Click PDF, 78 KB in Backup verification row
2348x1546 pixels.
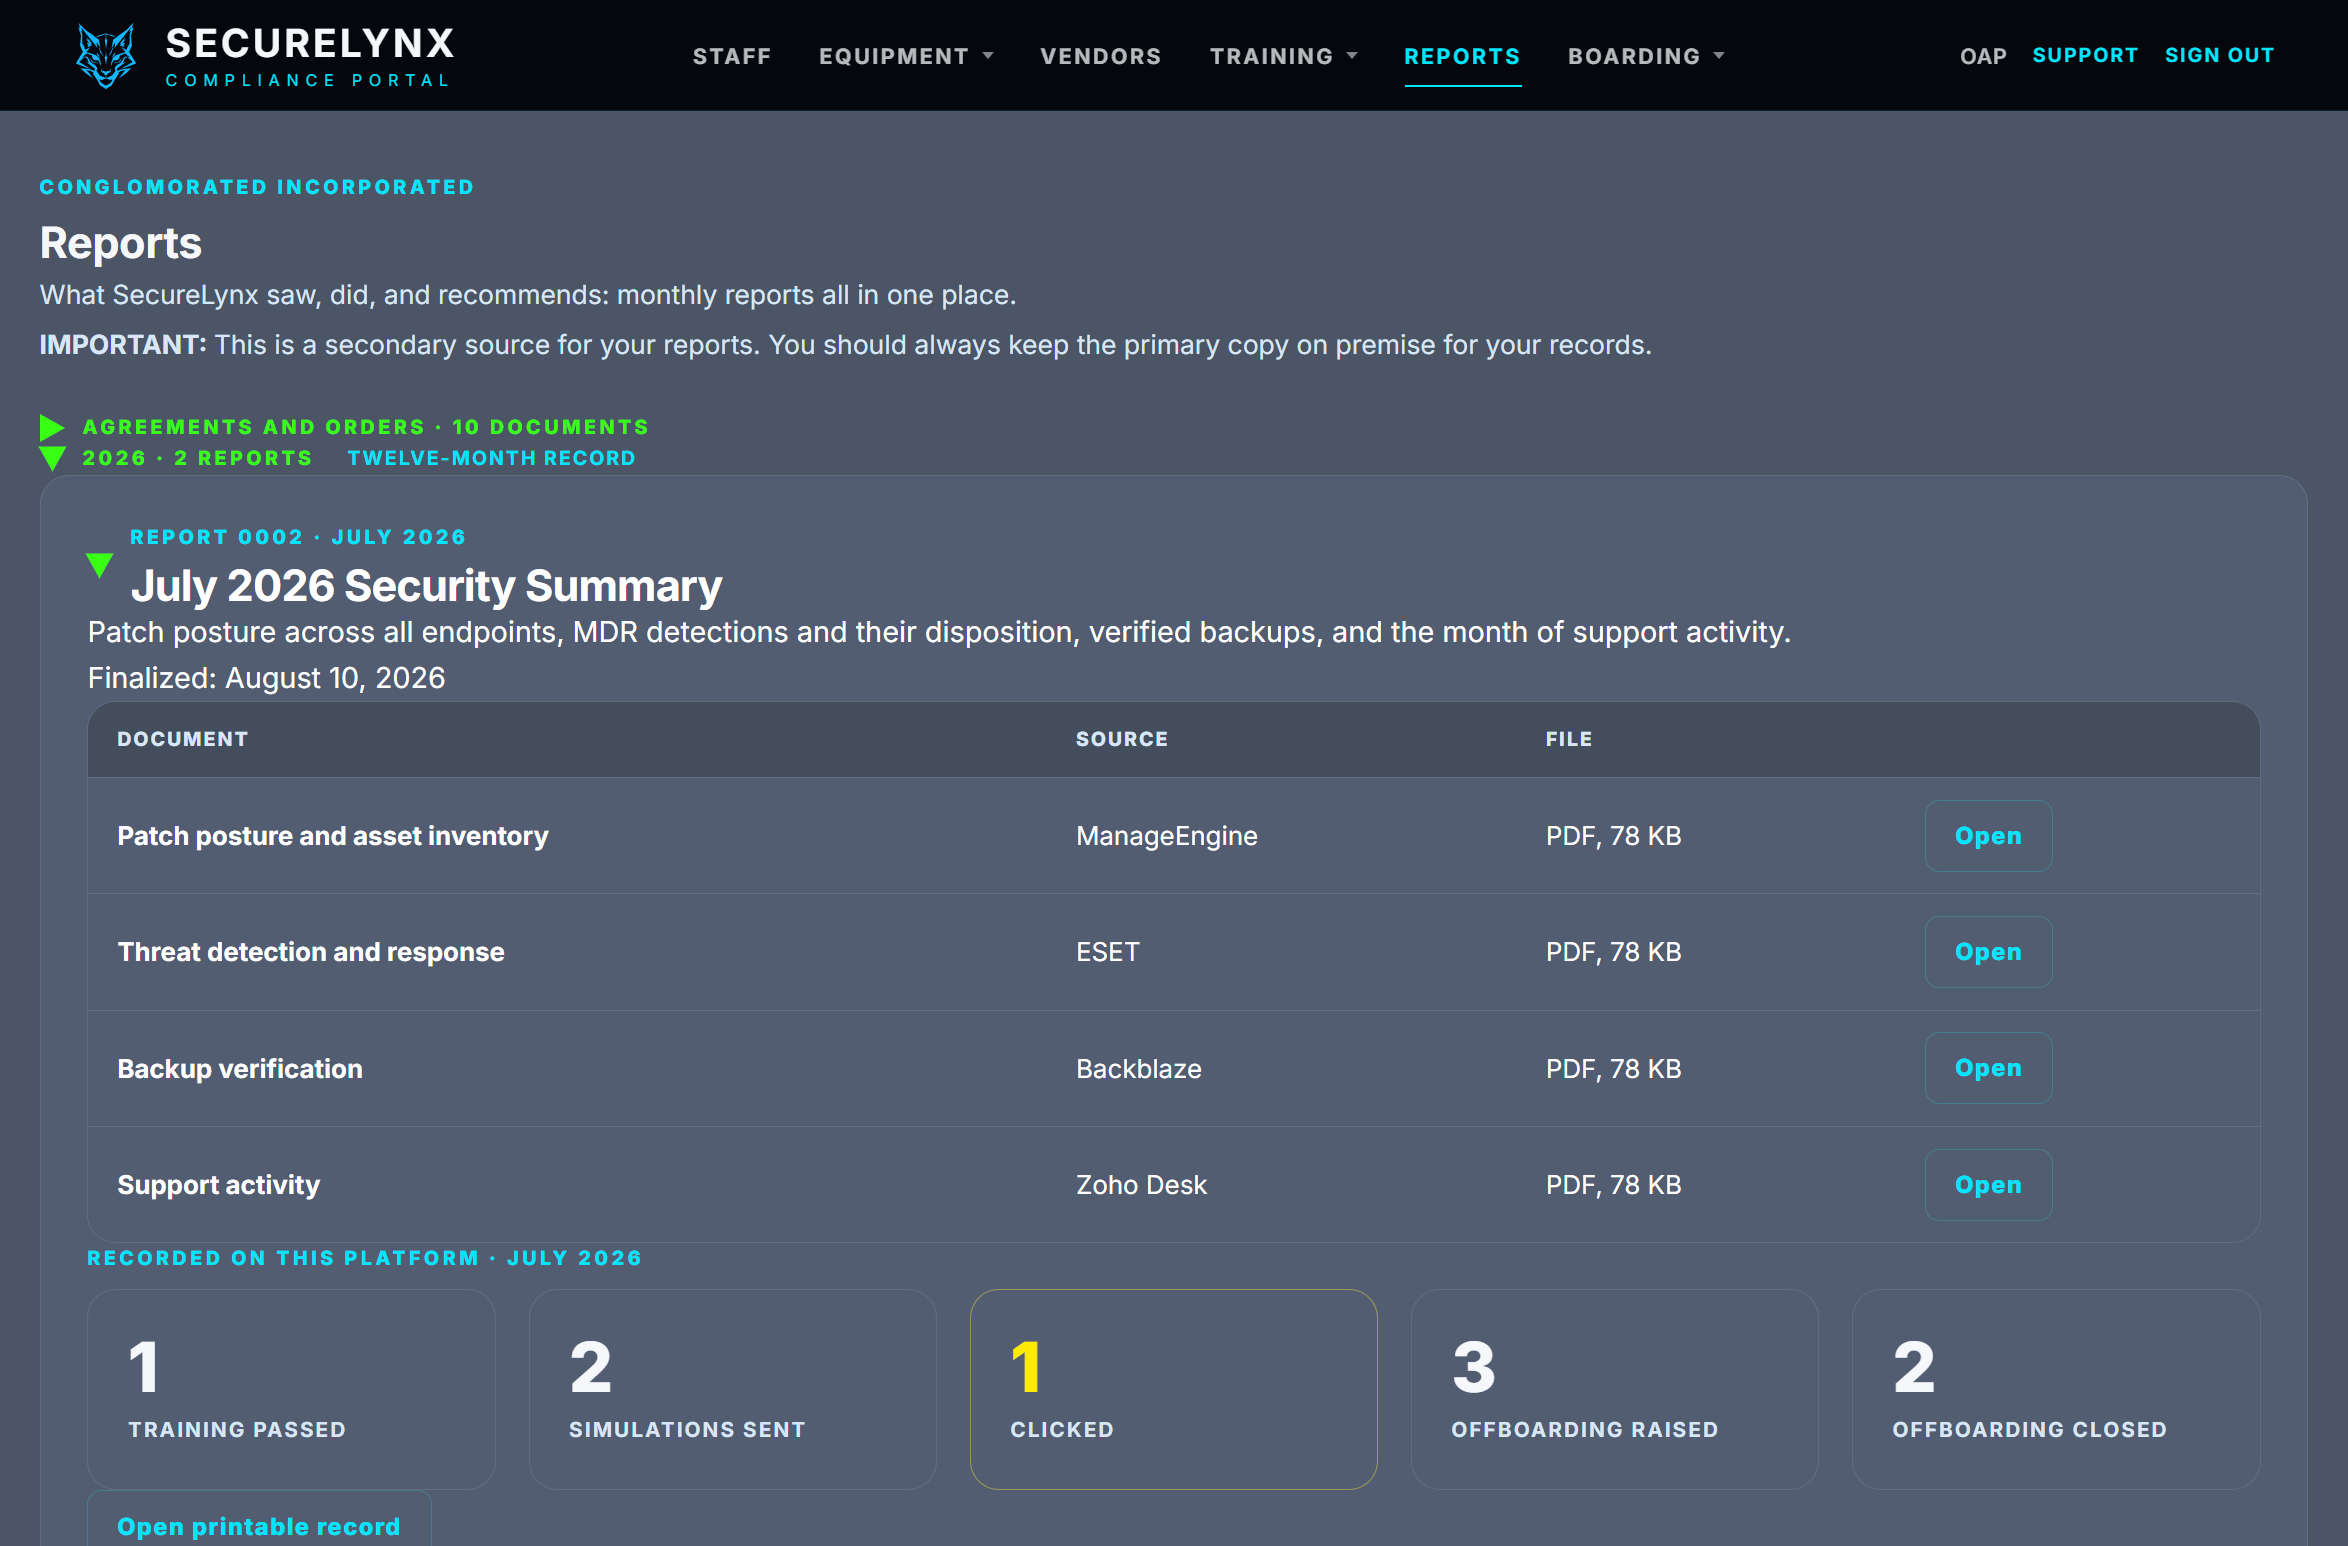pos(1614,1069)
